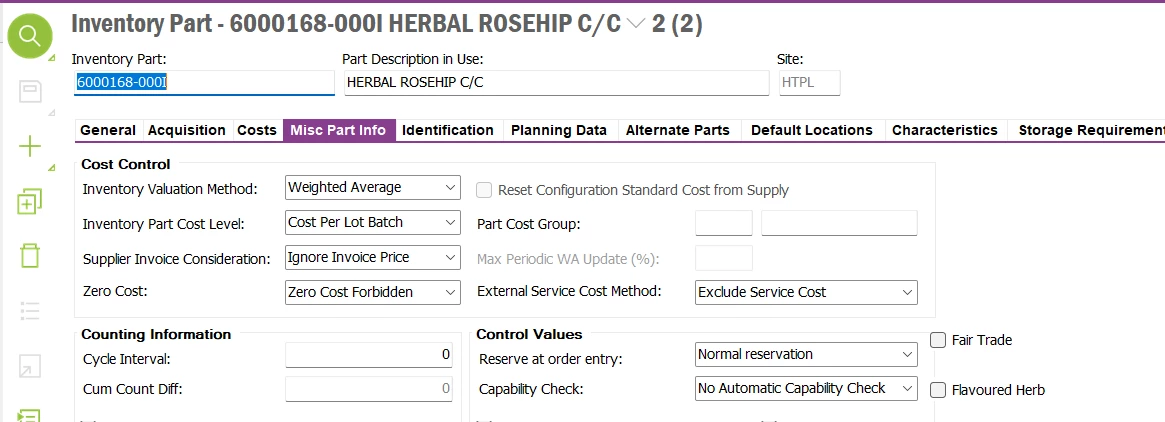The height and width of the screenshot is (422, 1165).
Task: Expand the External Service Cost Method dropdown
Action: pos(806,292)
